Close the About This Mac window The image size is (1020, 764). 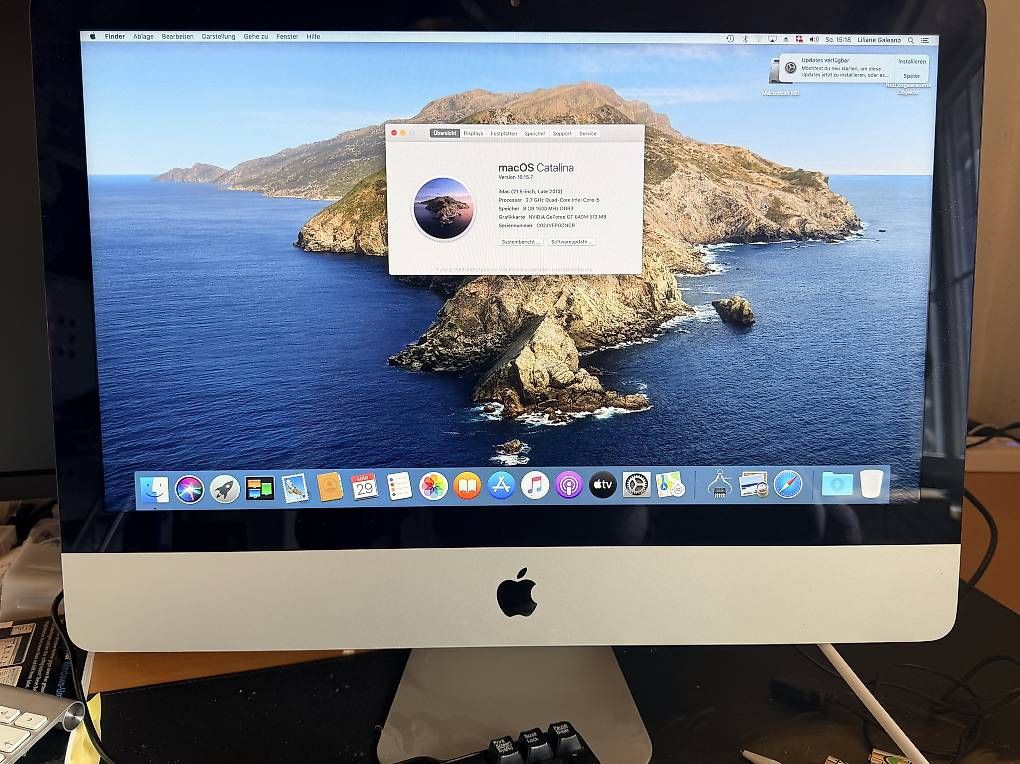tap(394, 133)
